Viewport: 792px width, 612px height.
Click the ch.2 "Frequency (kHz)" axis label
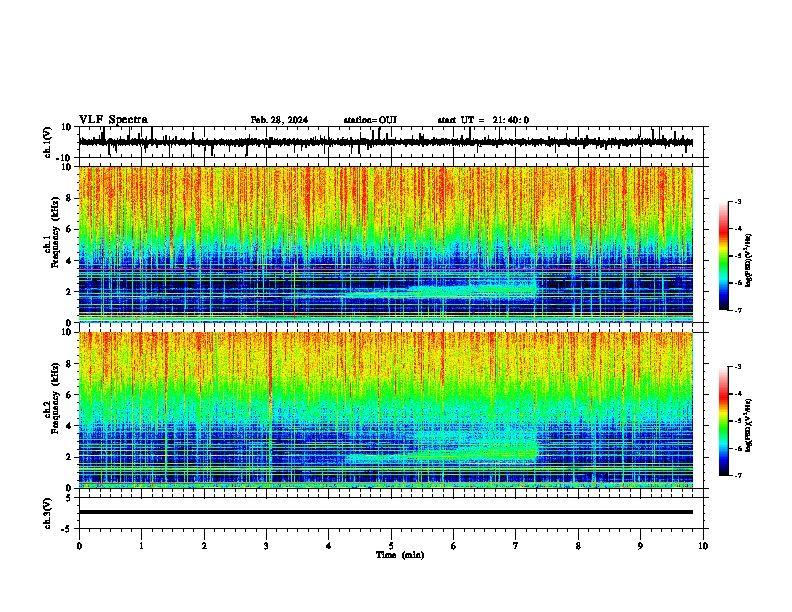(55, 398)
